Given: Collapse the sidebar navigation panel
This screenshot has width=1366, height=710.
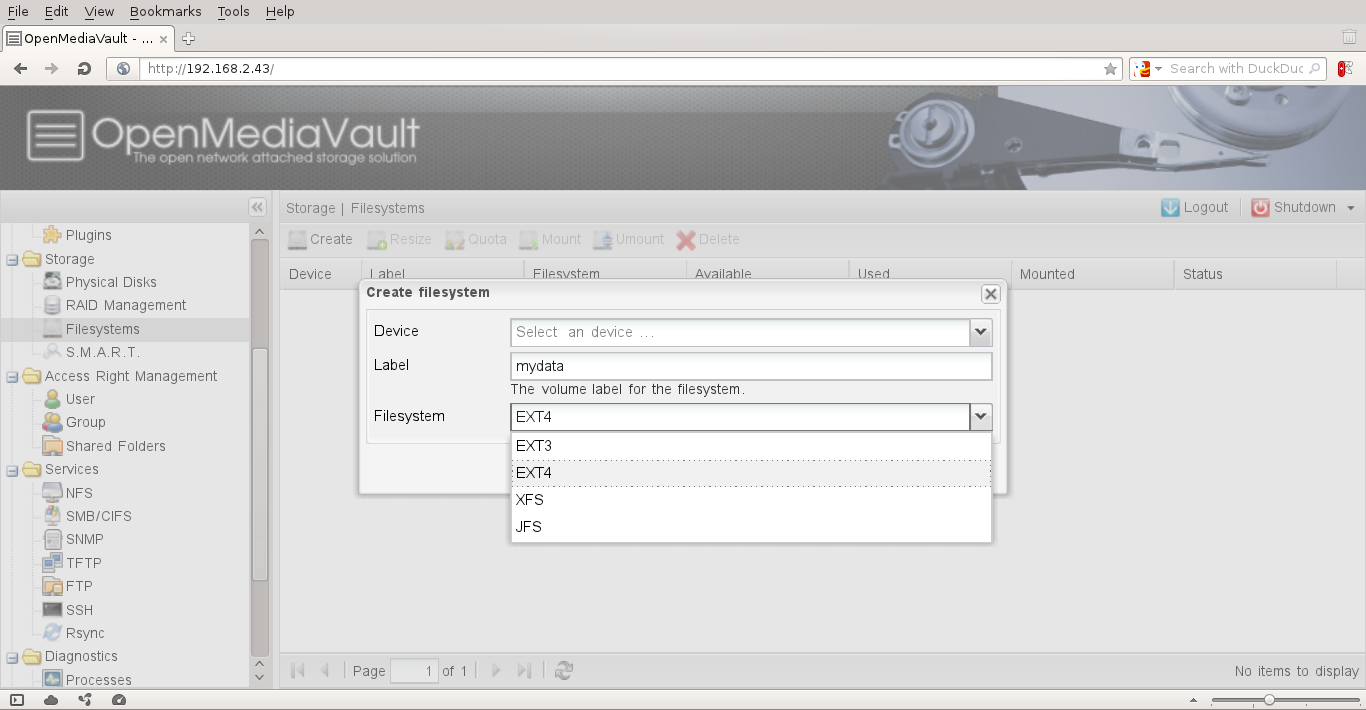Looking at the screenshot, I should point(257,207).
